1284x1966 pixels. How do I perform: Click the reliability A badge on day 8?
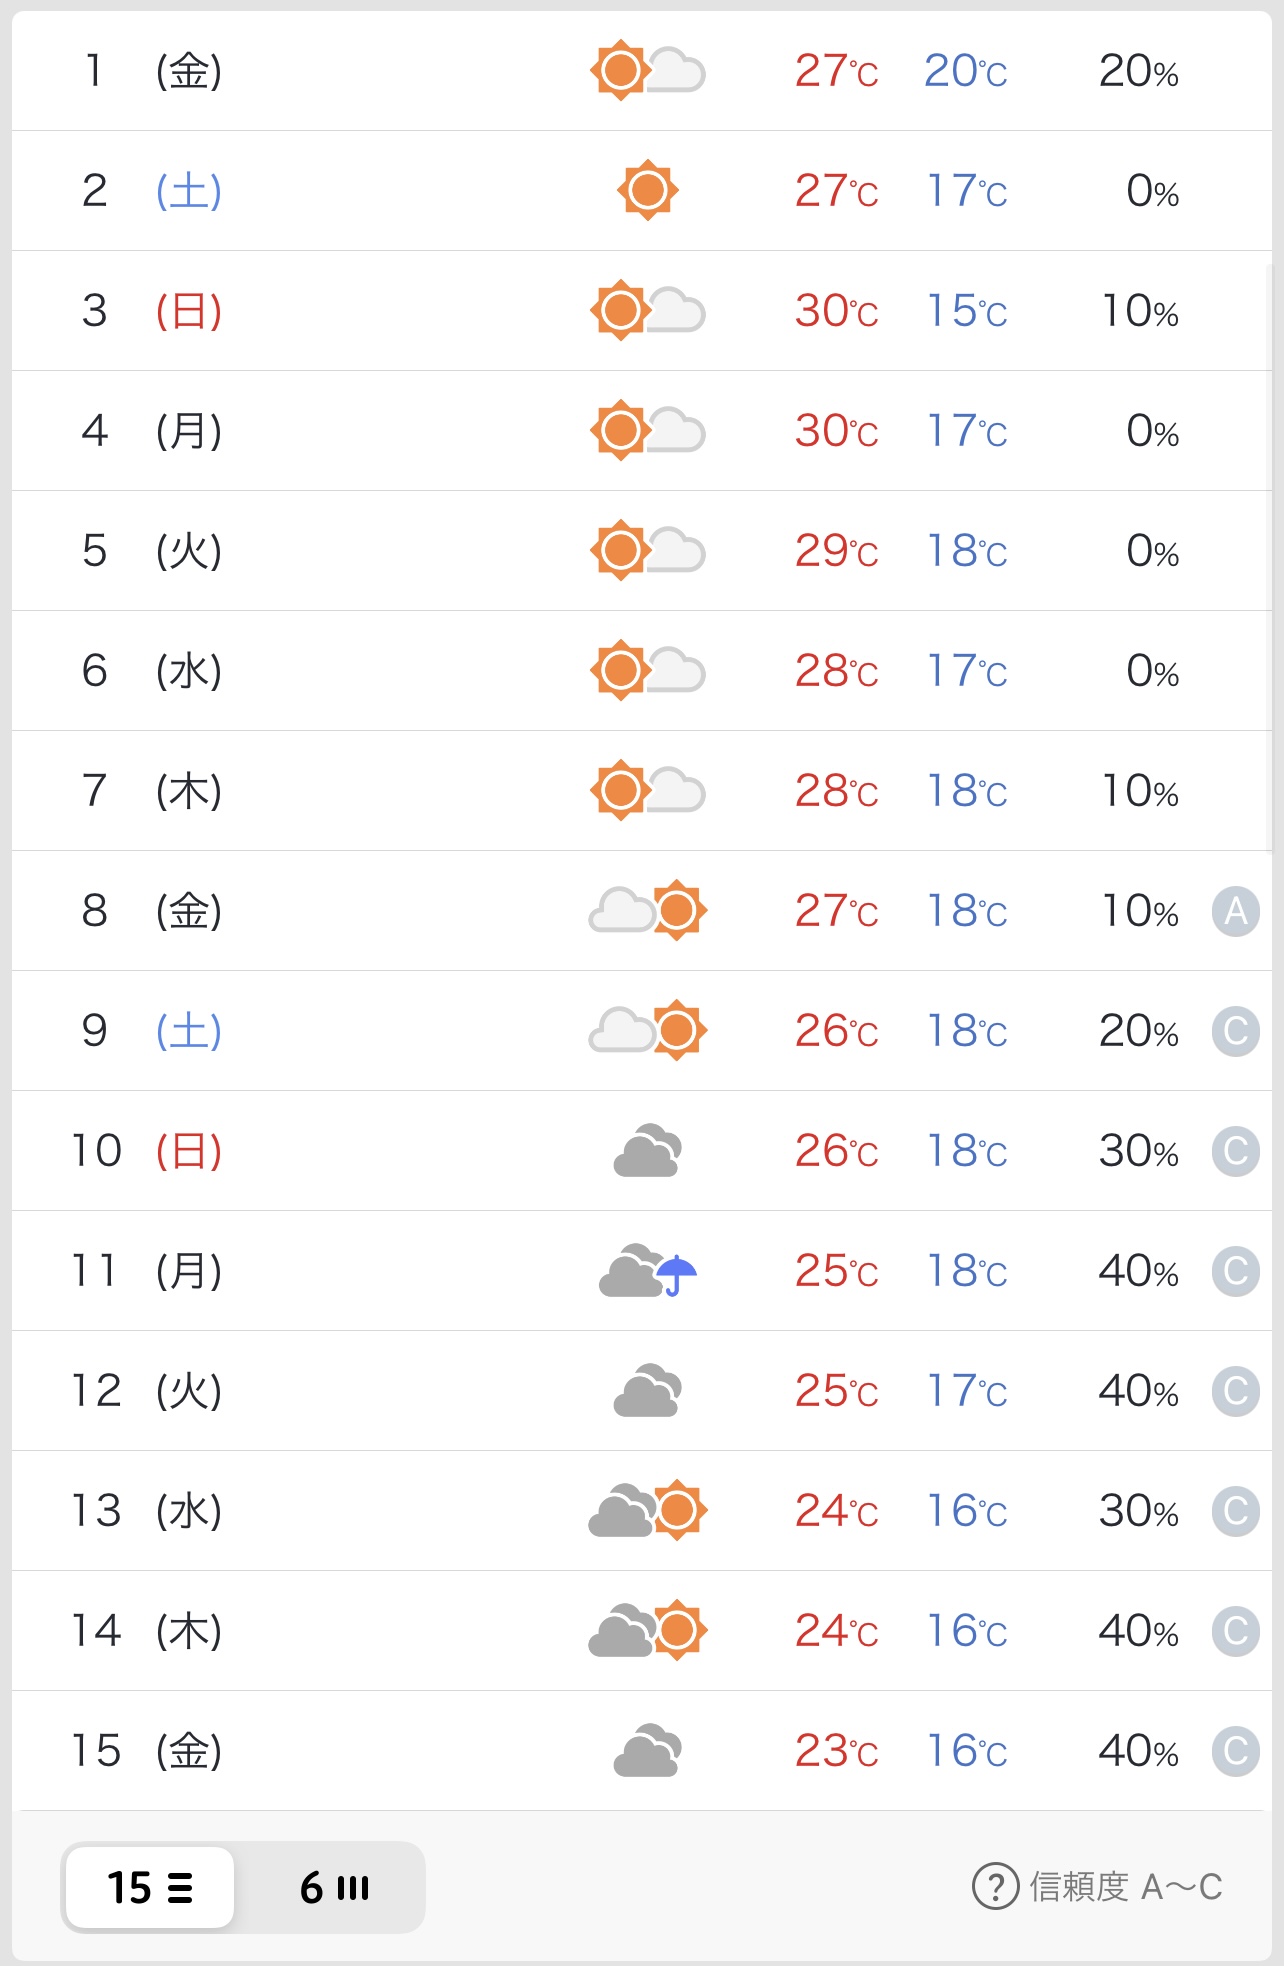(1235, 911)
